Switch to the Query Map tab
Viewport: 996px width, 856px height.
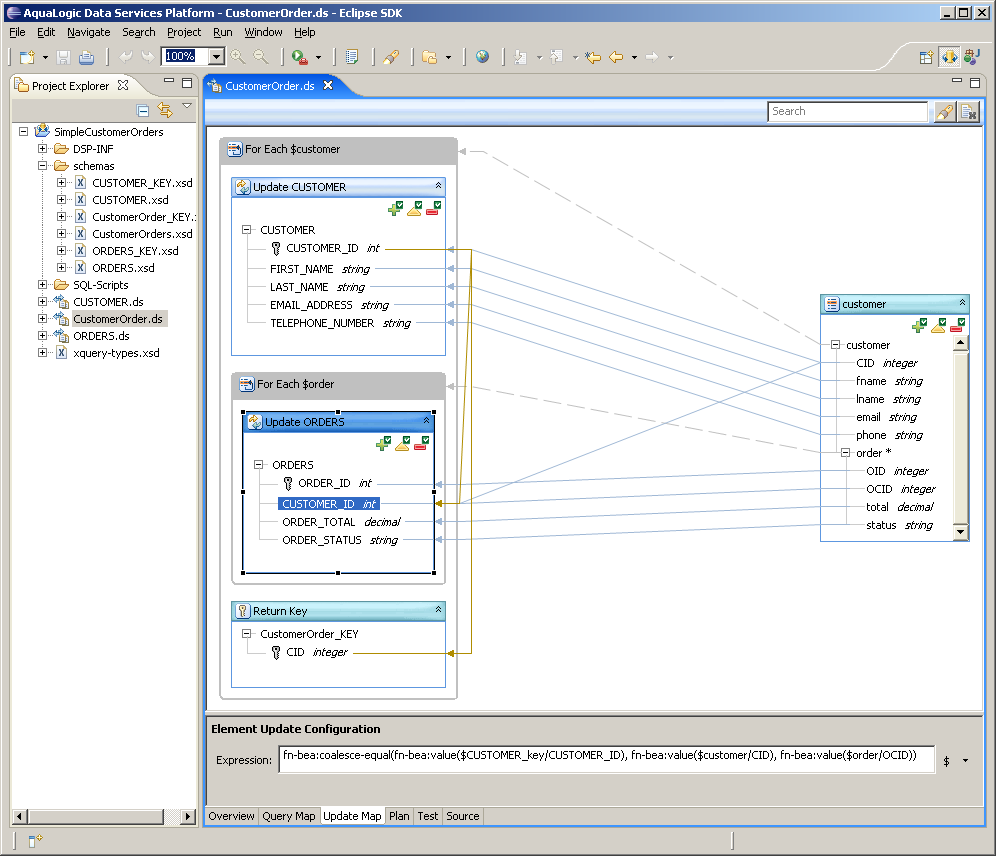pyautogui.click(x=288, y=816)
